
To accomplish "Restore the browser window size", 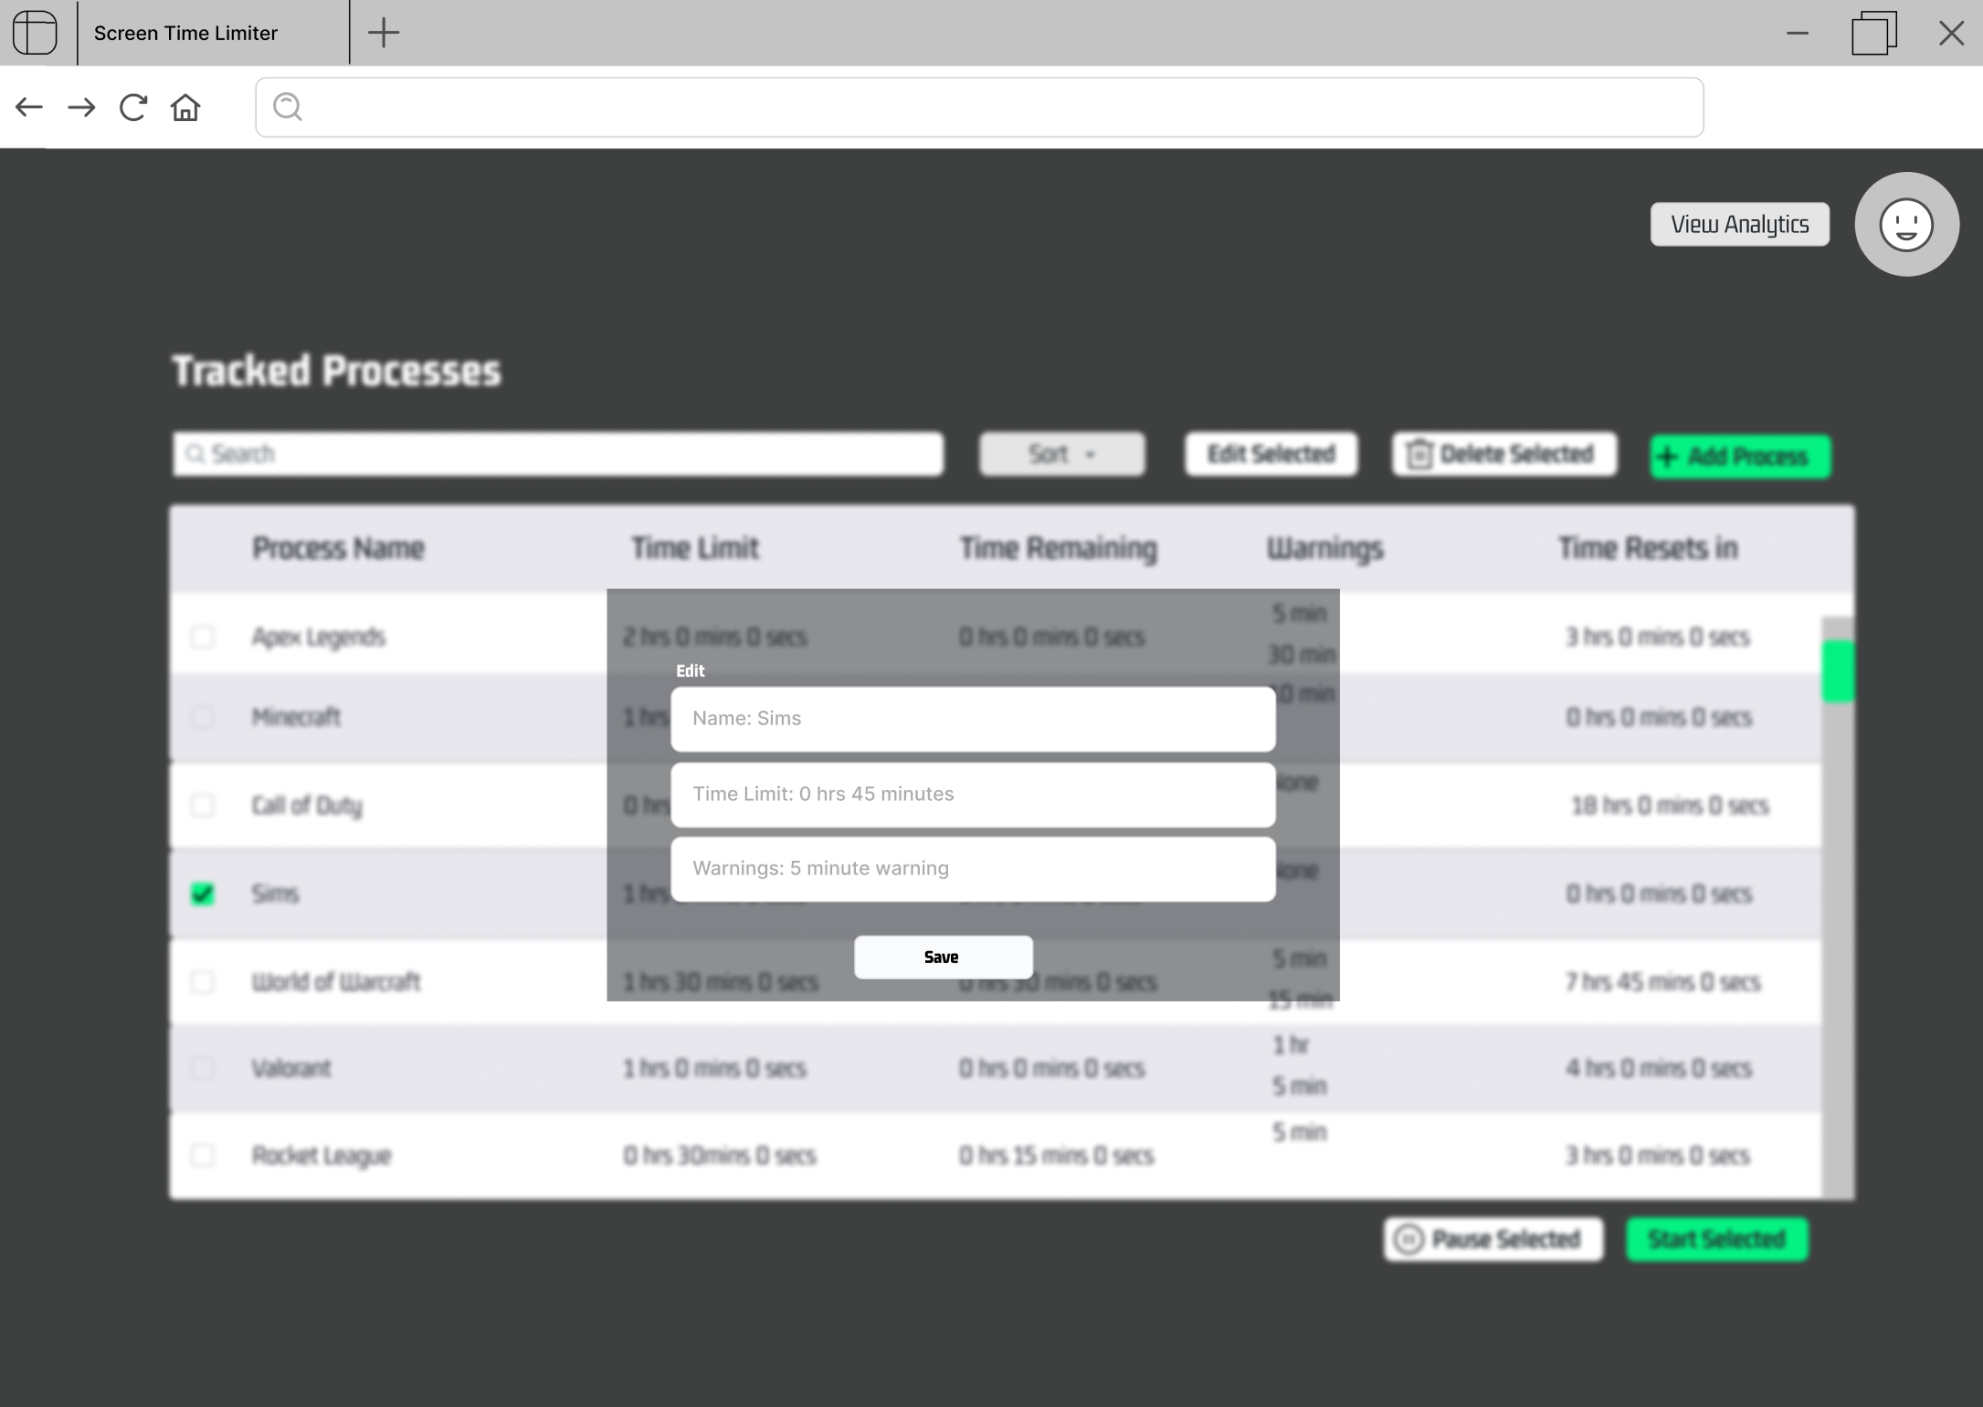I will [1874, 32].
